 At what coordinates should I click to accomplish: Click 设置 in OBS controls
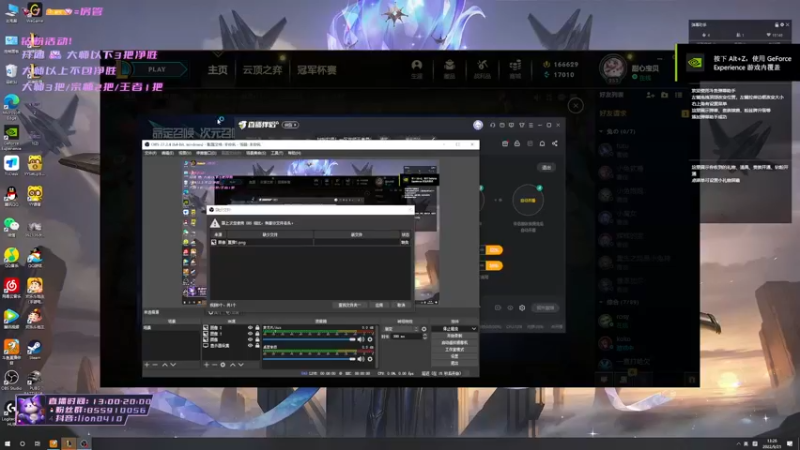tap(454, 356)
